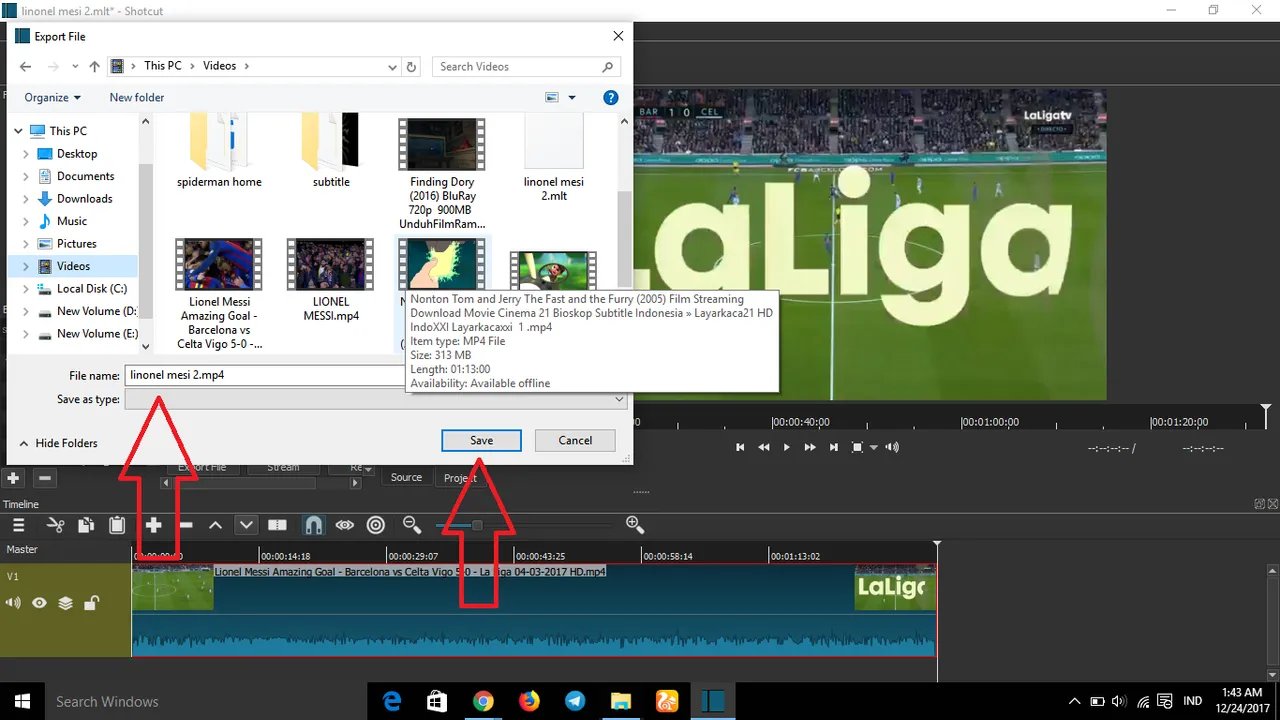Click the Overwrite down-arrow icon in the timeline
Screen dimensions: 1280x720
tap(246, 525)
